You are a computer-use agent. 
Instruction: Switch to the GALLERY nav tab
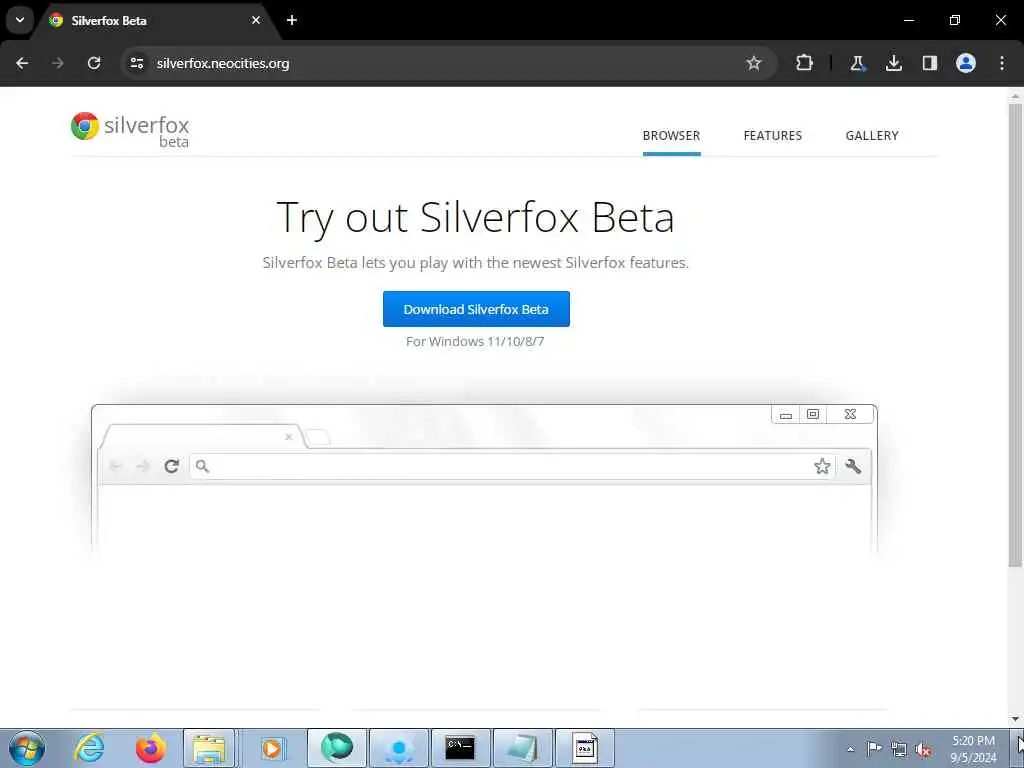tap(872, 136)
